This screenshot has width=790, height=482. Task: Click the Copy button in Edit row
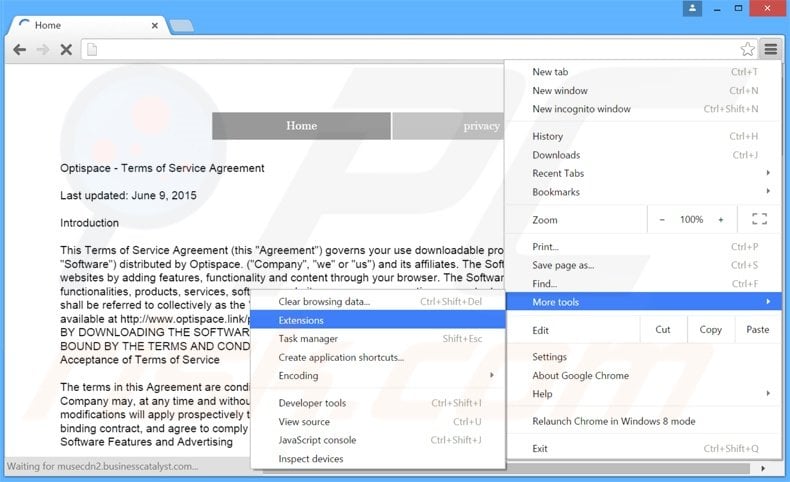(x=710, y=329)
